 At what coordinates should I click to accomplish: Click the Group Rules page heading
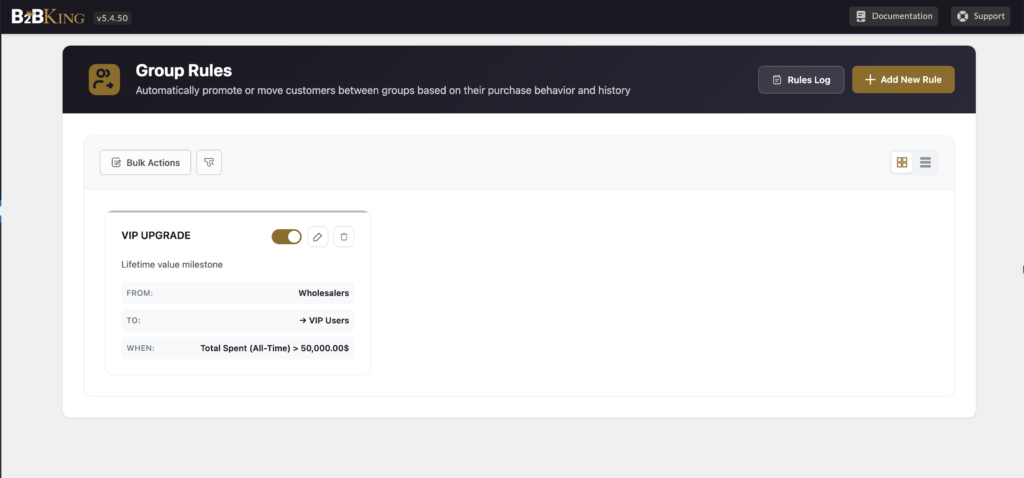pos(184,71)
